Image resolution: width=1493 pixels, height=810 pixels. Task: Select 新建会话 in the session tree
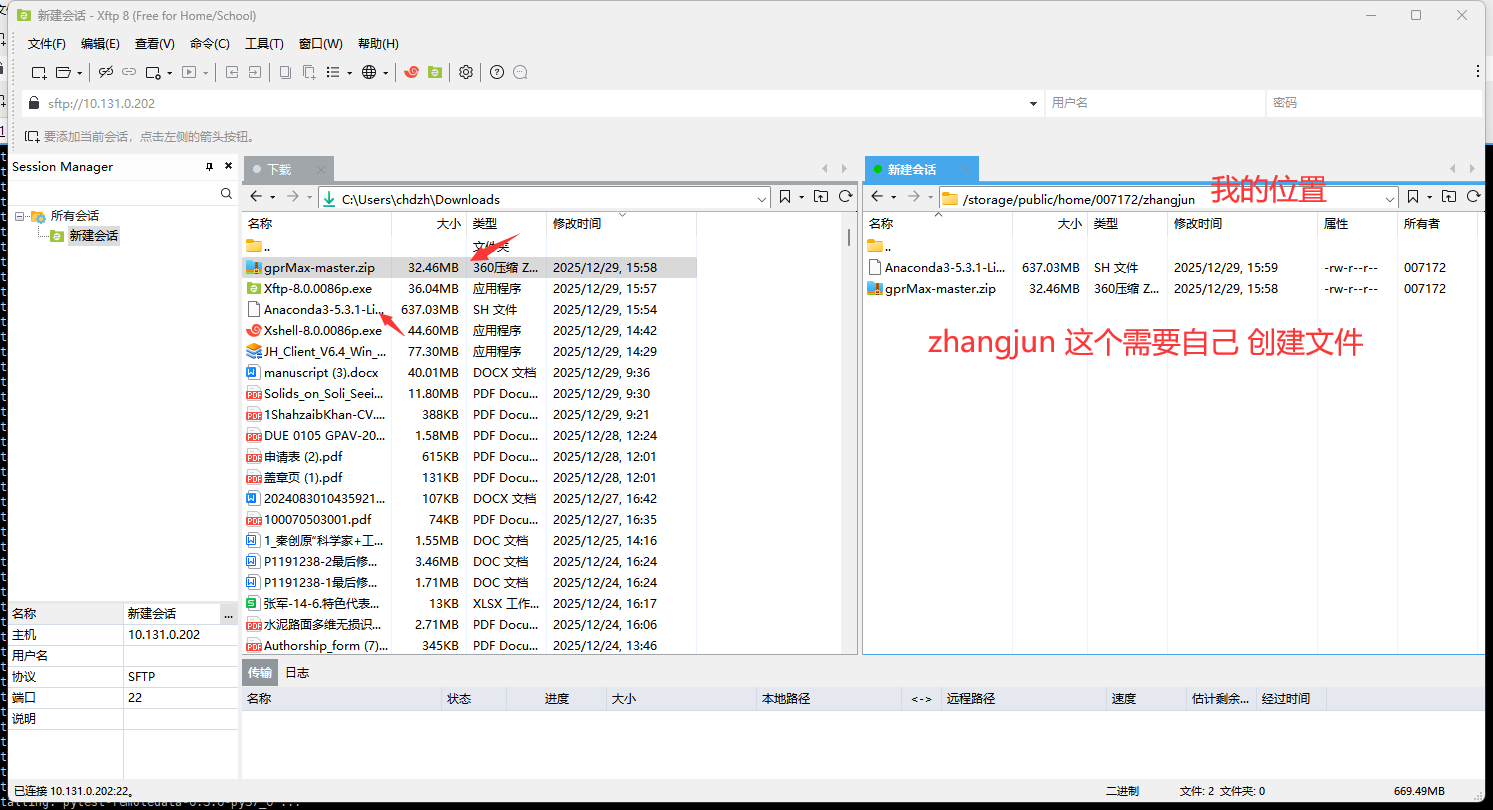coord(93,236)
